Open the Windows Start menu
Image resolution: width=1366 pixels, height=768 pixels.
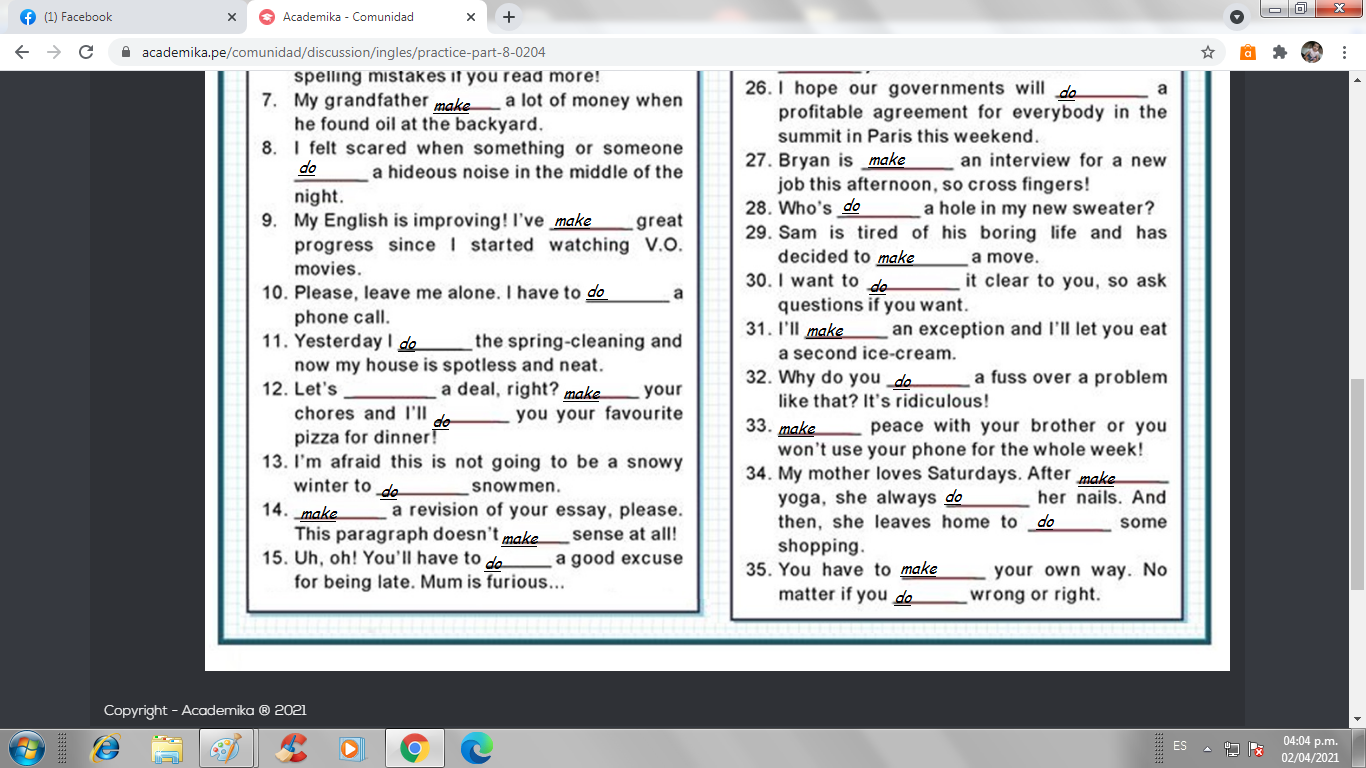[x=26, y=748]
